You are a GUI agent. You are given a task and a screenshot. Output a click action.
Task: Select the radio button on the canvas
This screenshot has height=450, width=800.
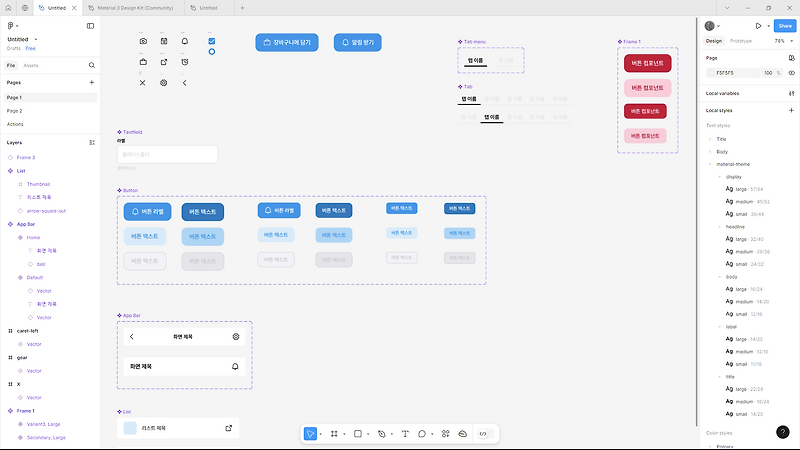tap(212, 52)
